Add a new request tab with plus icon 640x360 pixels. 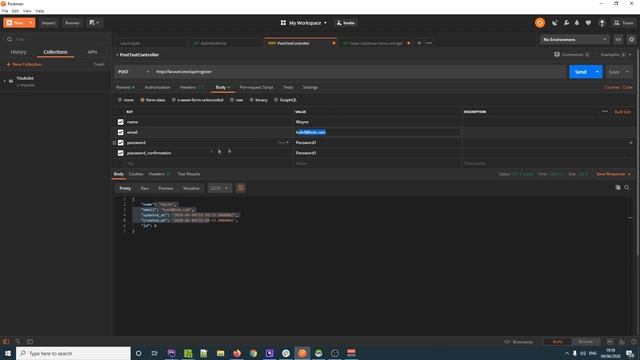tap(419, 43)
